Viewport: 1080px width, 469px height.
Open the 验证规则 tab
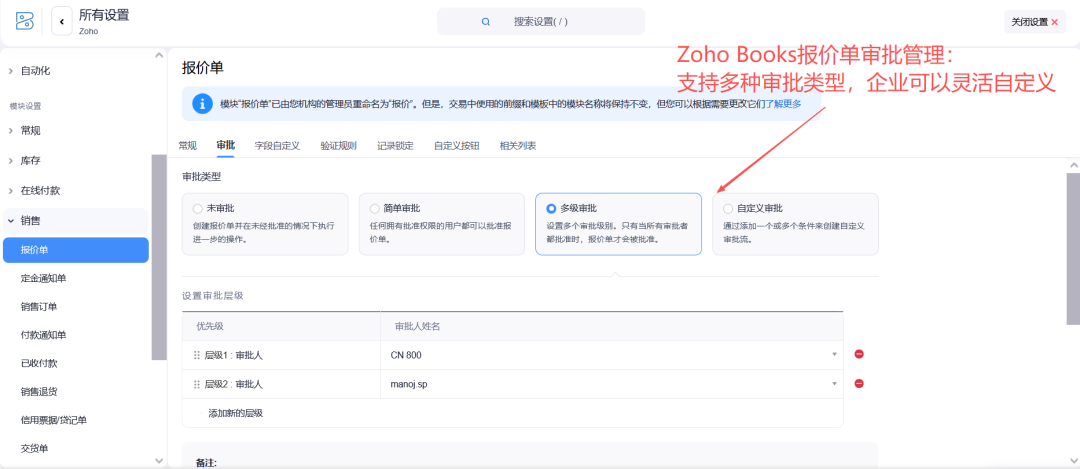(338, 145)
